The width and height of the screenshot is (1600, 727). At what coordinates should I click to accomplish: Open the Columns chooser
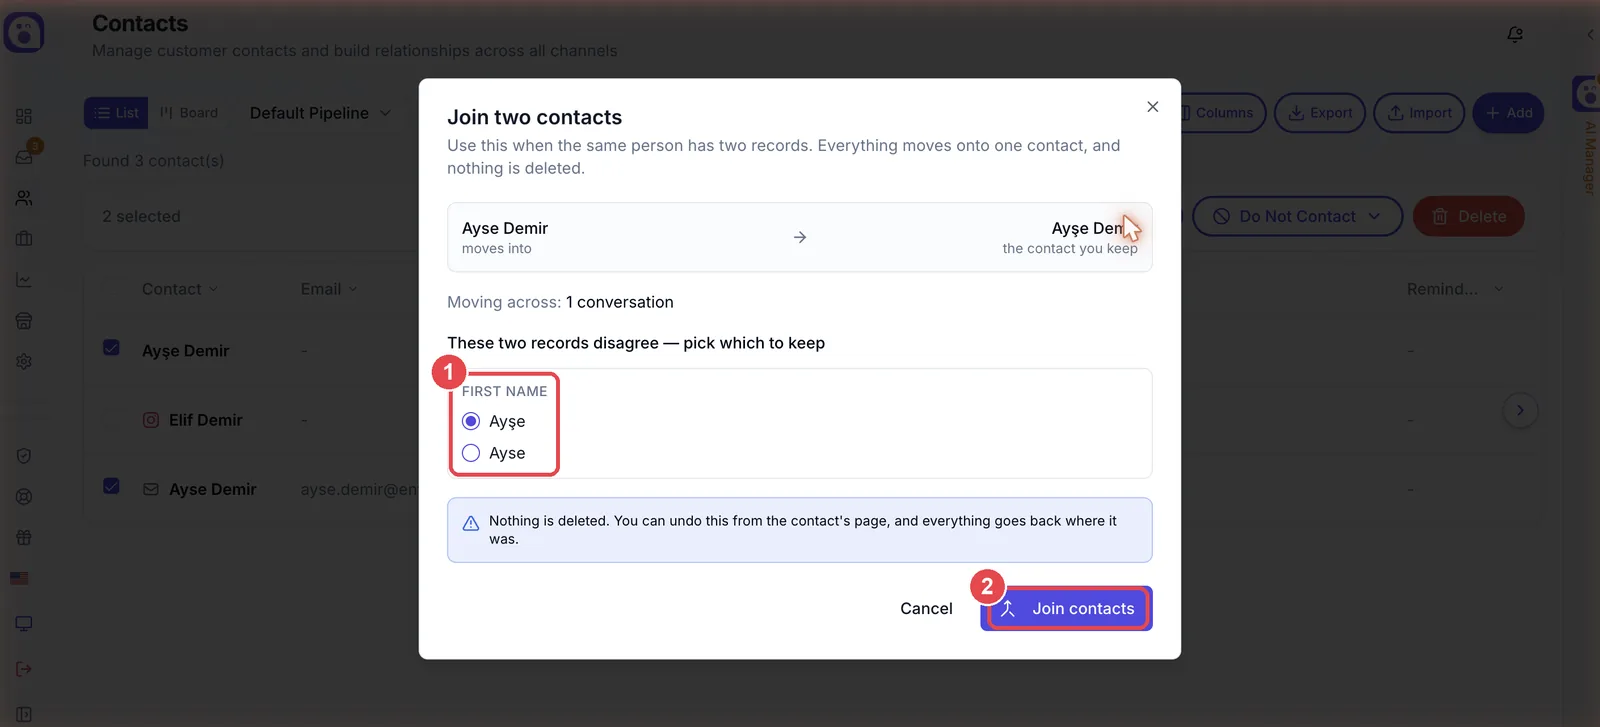tap(1223, 113)
